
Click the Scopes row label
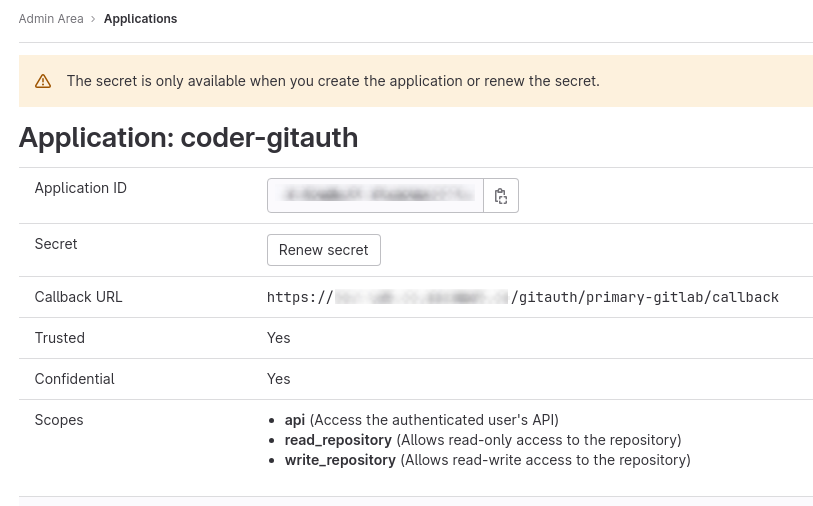pyautogui.click(x=59, y=420)
